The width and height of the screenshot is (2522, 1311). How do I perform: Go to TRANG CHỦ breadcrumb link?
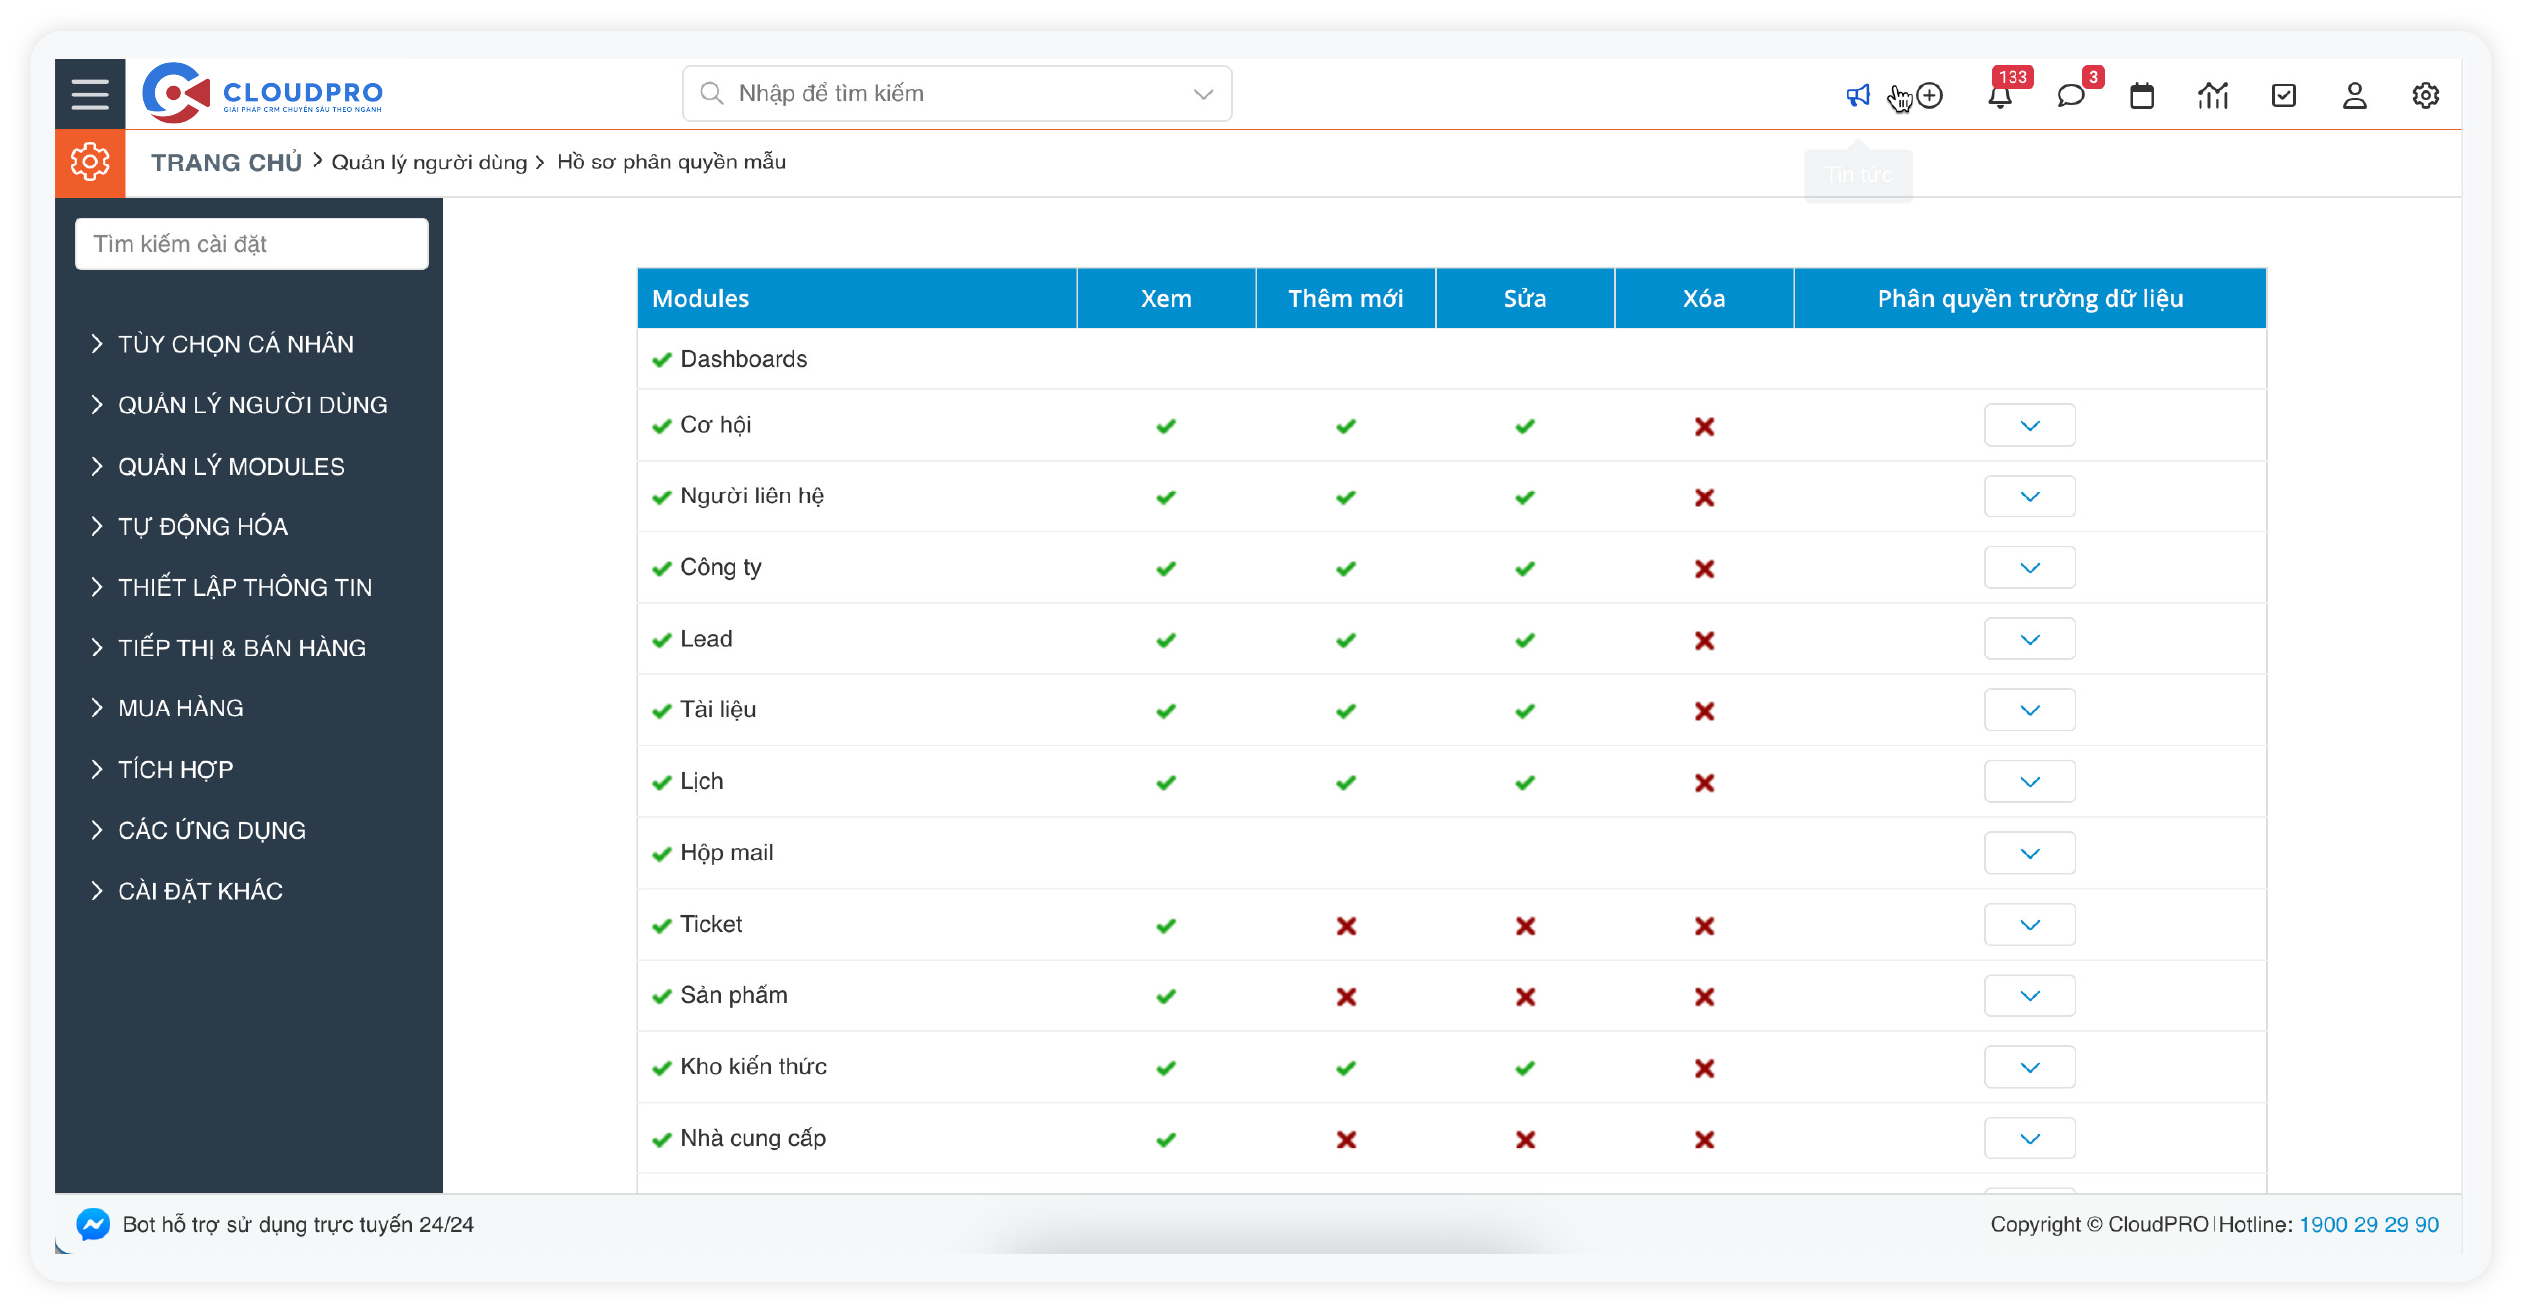[x=226, y=162]
